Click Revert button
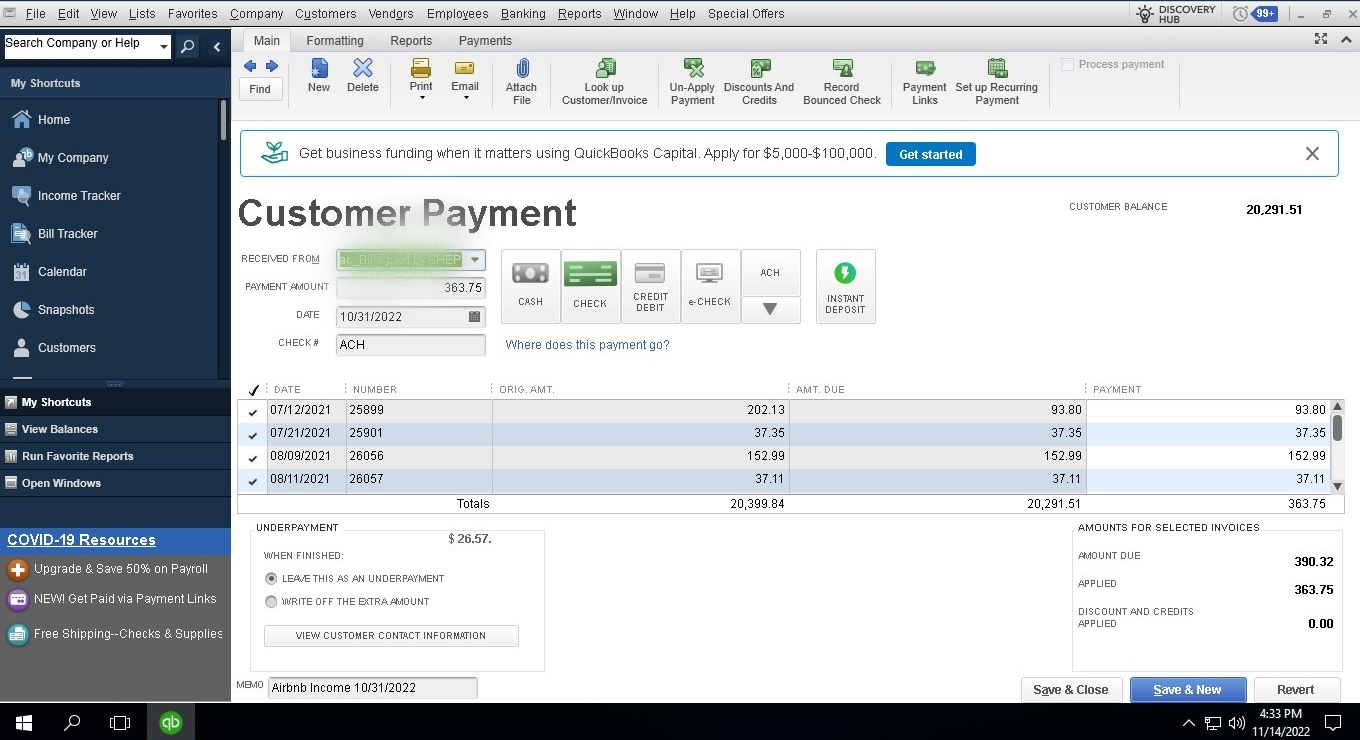This screenshot has width=1360, height=740. (x=1295, y=690)
